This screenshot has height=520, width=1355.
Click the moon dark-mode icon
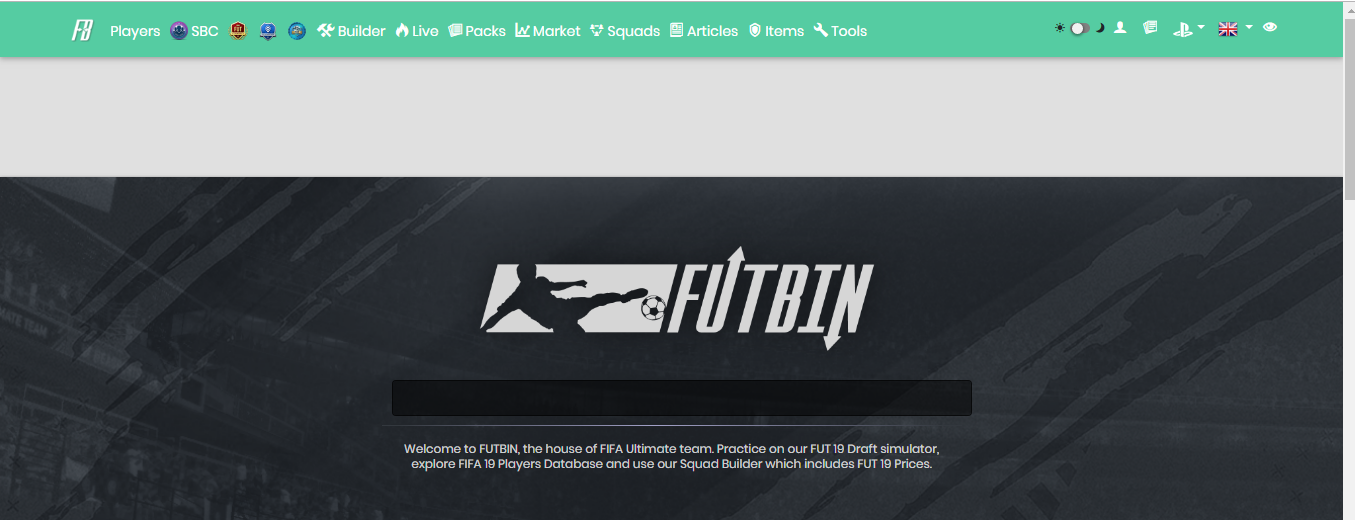click(1099, 28)
